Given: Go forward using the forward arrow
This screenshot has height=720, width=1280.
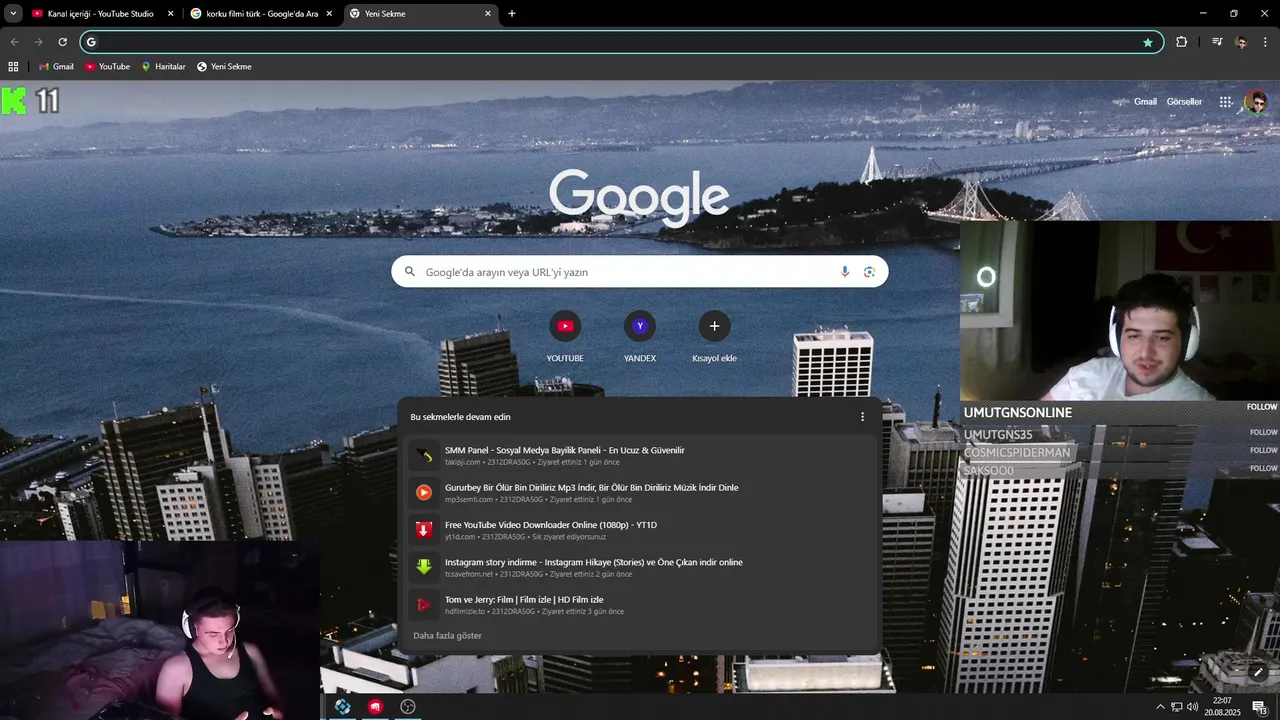Looking at the screenshot, I should coord(38,42).
